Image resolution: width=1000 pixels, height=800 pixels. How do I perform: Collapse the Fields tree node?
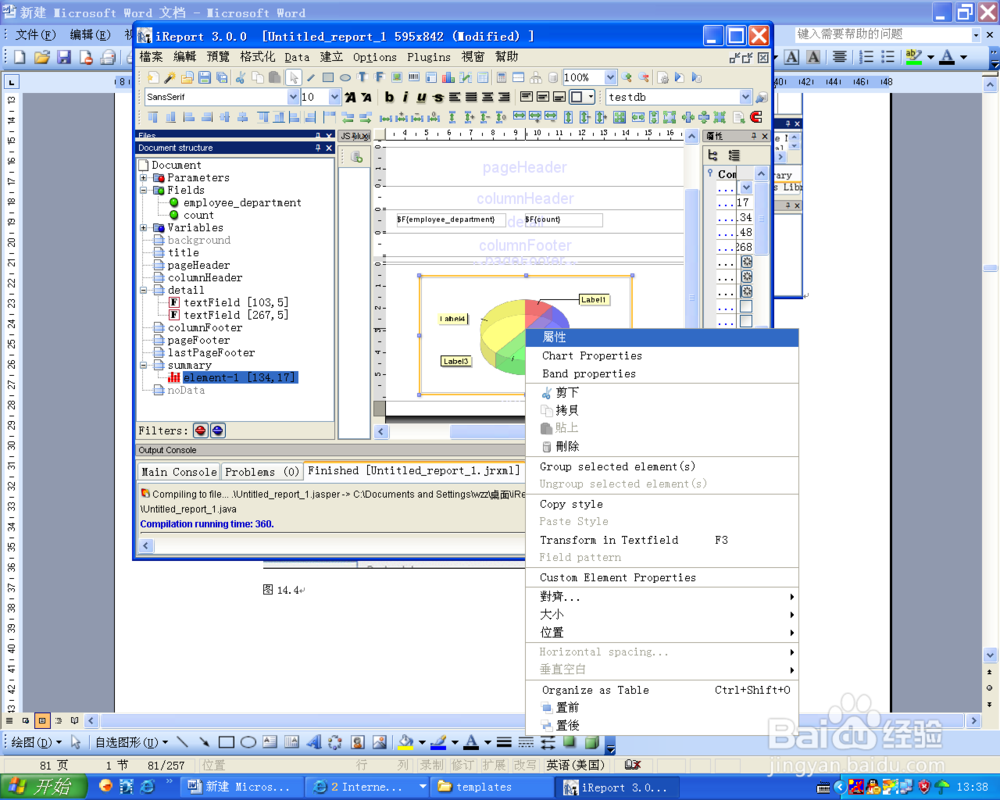[x=144, y=191]
